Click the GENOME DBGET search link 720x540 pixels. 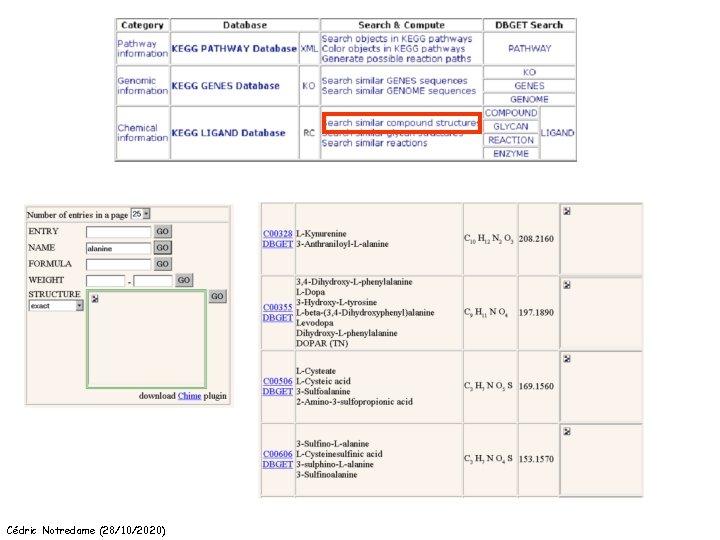[x=529, y=100]
